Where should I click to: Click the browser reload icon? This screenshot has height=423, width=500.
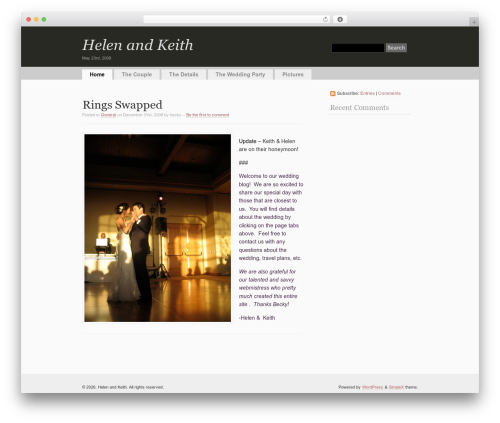(x=325, y=19)
